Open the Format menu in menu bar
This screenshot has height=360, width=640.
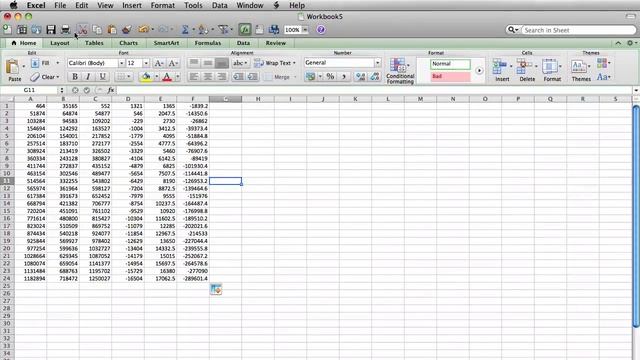pyautogui.click(x=162, y=5)
